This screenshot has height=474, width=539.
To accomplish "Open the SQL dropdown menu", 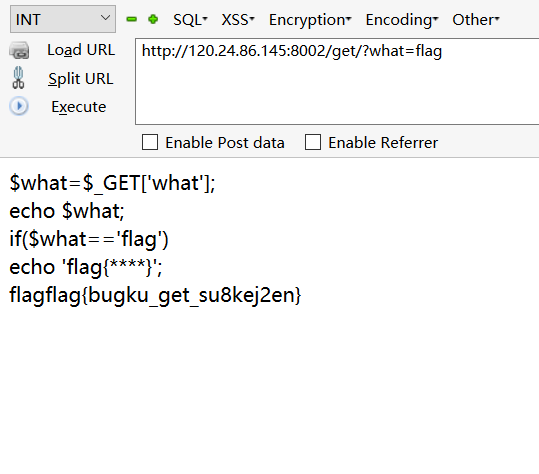I will click(190, 20).
